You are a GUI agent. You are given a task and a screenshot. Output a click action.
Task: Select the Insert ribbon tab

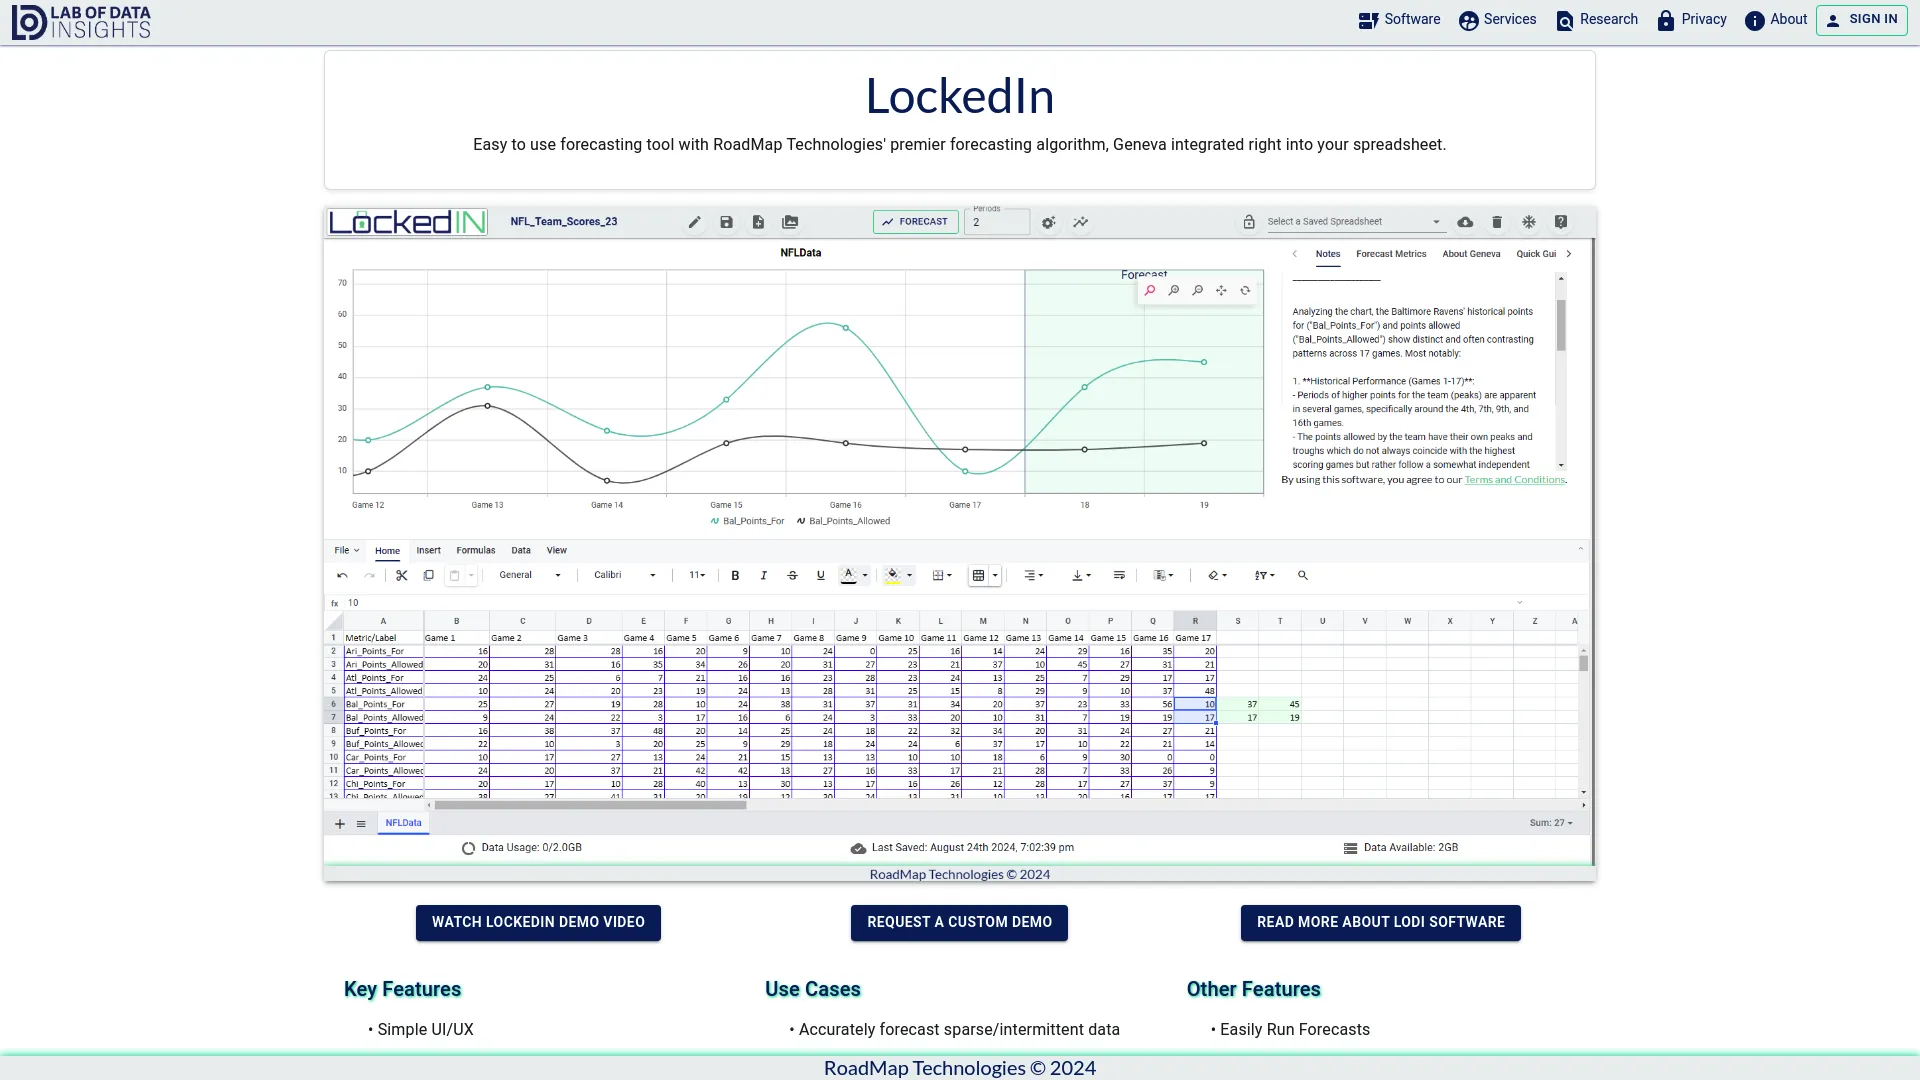tap(429, 551)
